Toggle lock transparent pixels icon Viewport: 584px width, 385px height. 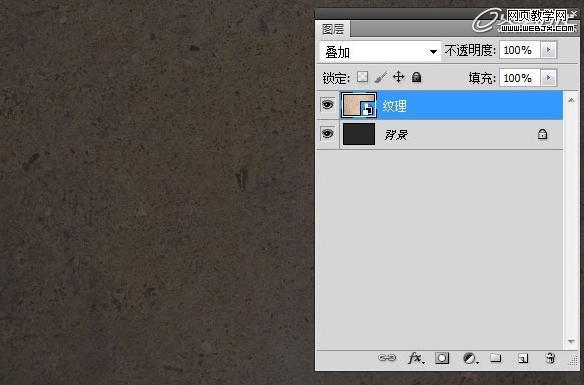click(362, 77)
